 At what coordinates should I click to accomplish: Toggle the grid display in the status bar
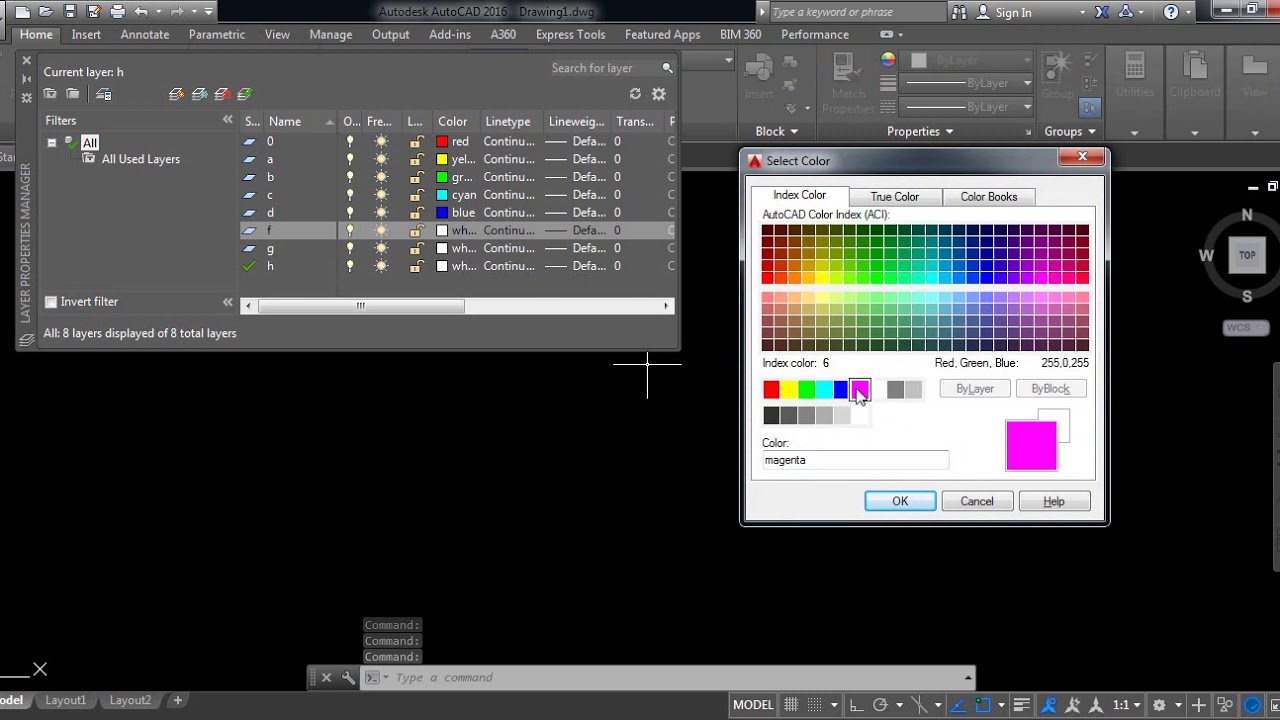792,705
